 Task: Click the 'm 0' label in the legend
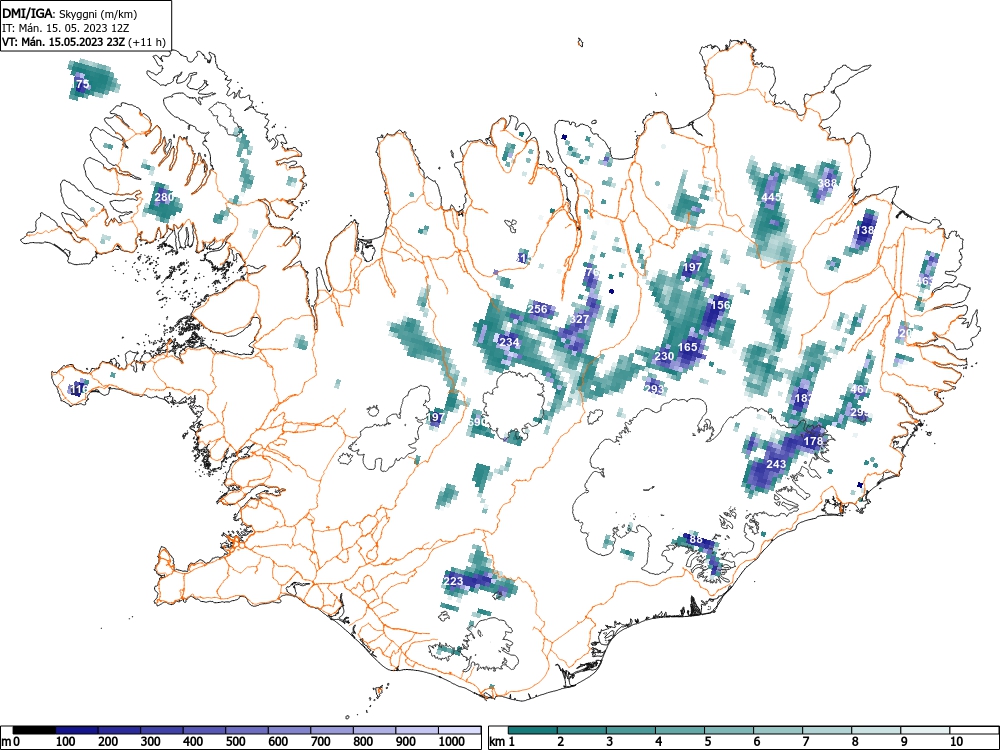11,742
